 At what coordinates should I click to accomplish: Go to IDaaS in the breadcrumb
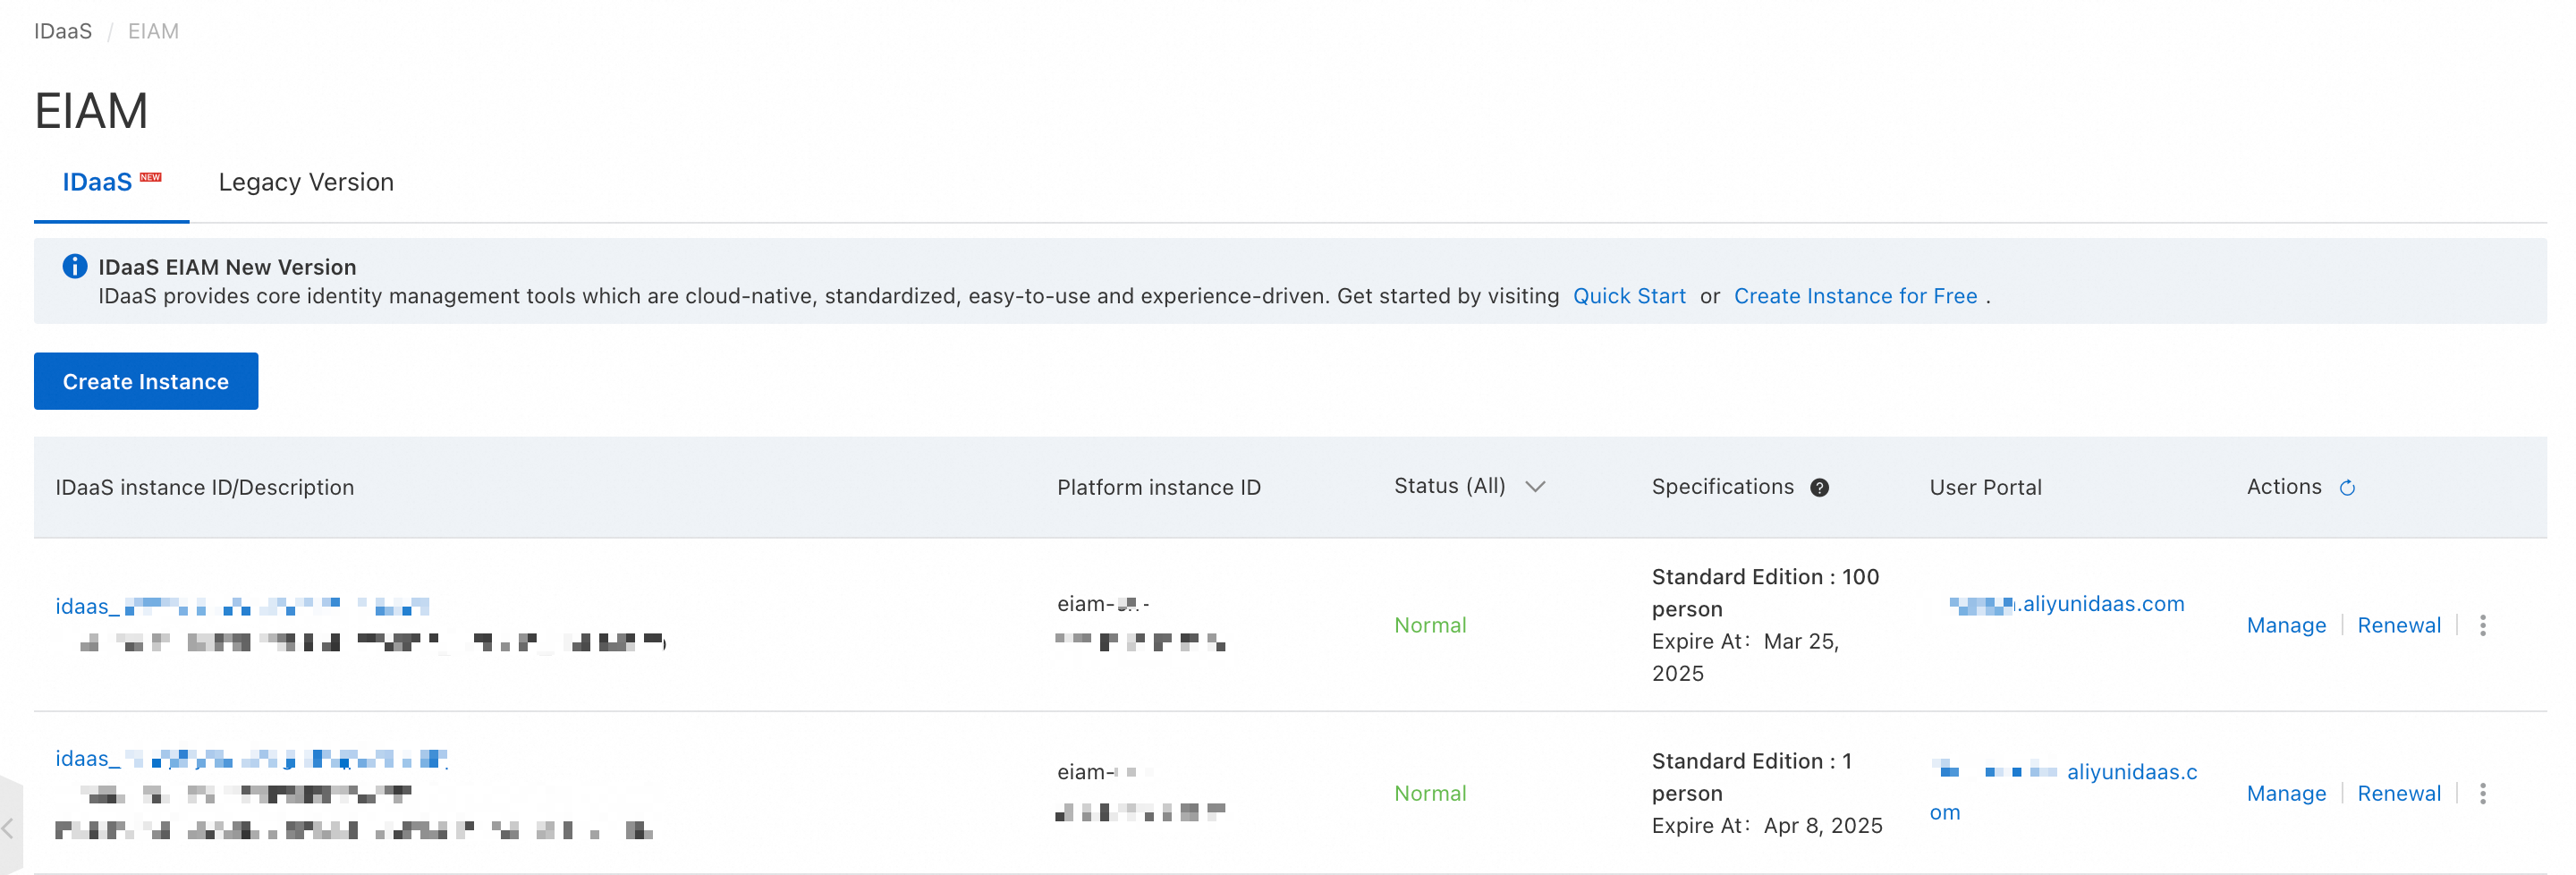(63, 31)
